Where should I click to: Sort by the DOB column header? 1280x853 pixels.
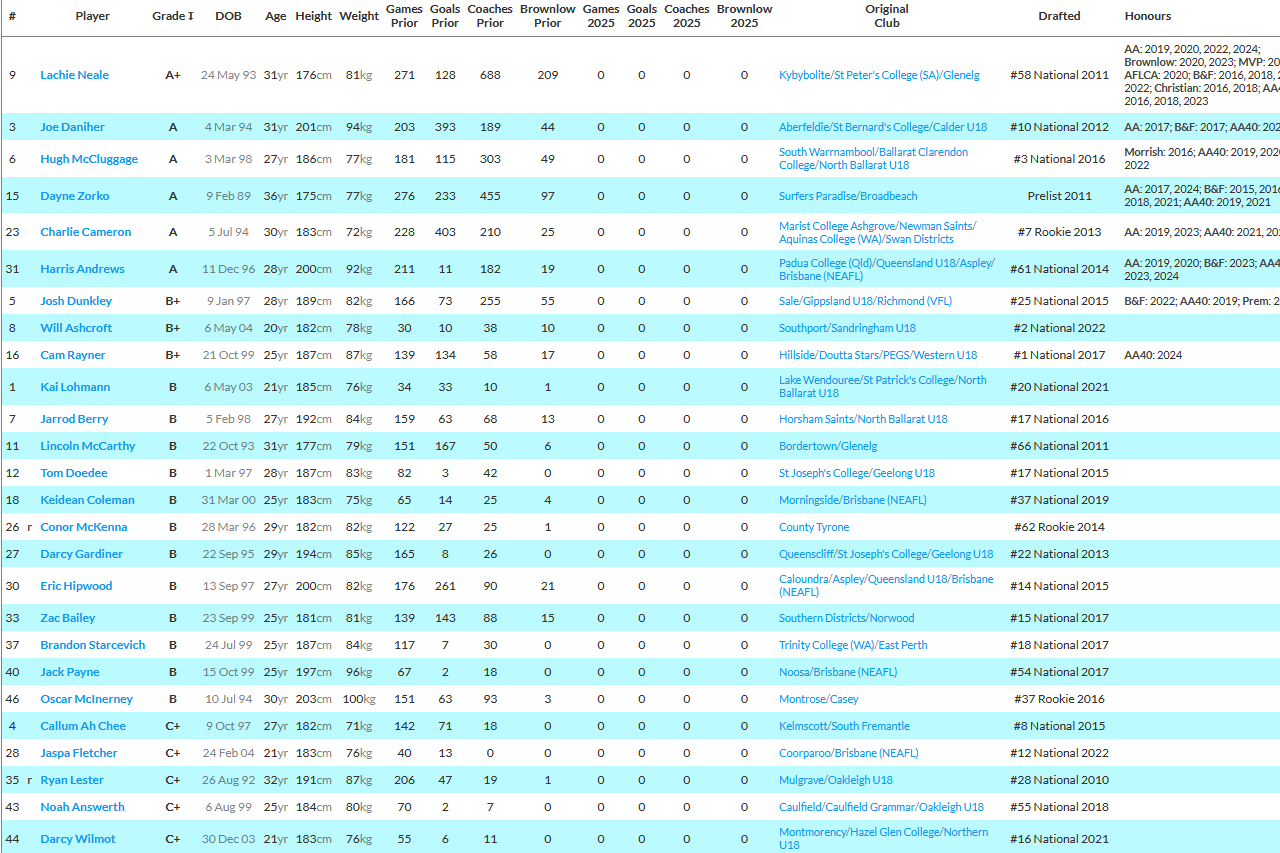pyautogui.click(x=228, y=16)
